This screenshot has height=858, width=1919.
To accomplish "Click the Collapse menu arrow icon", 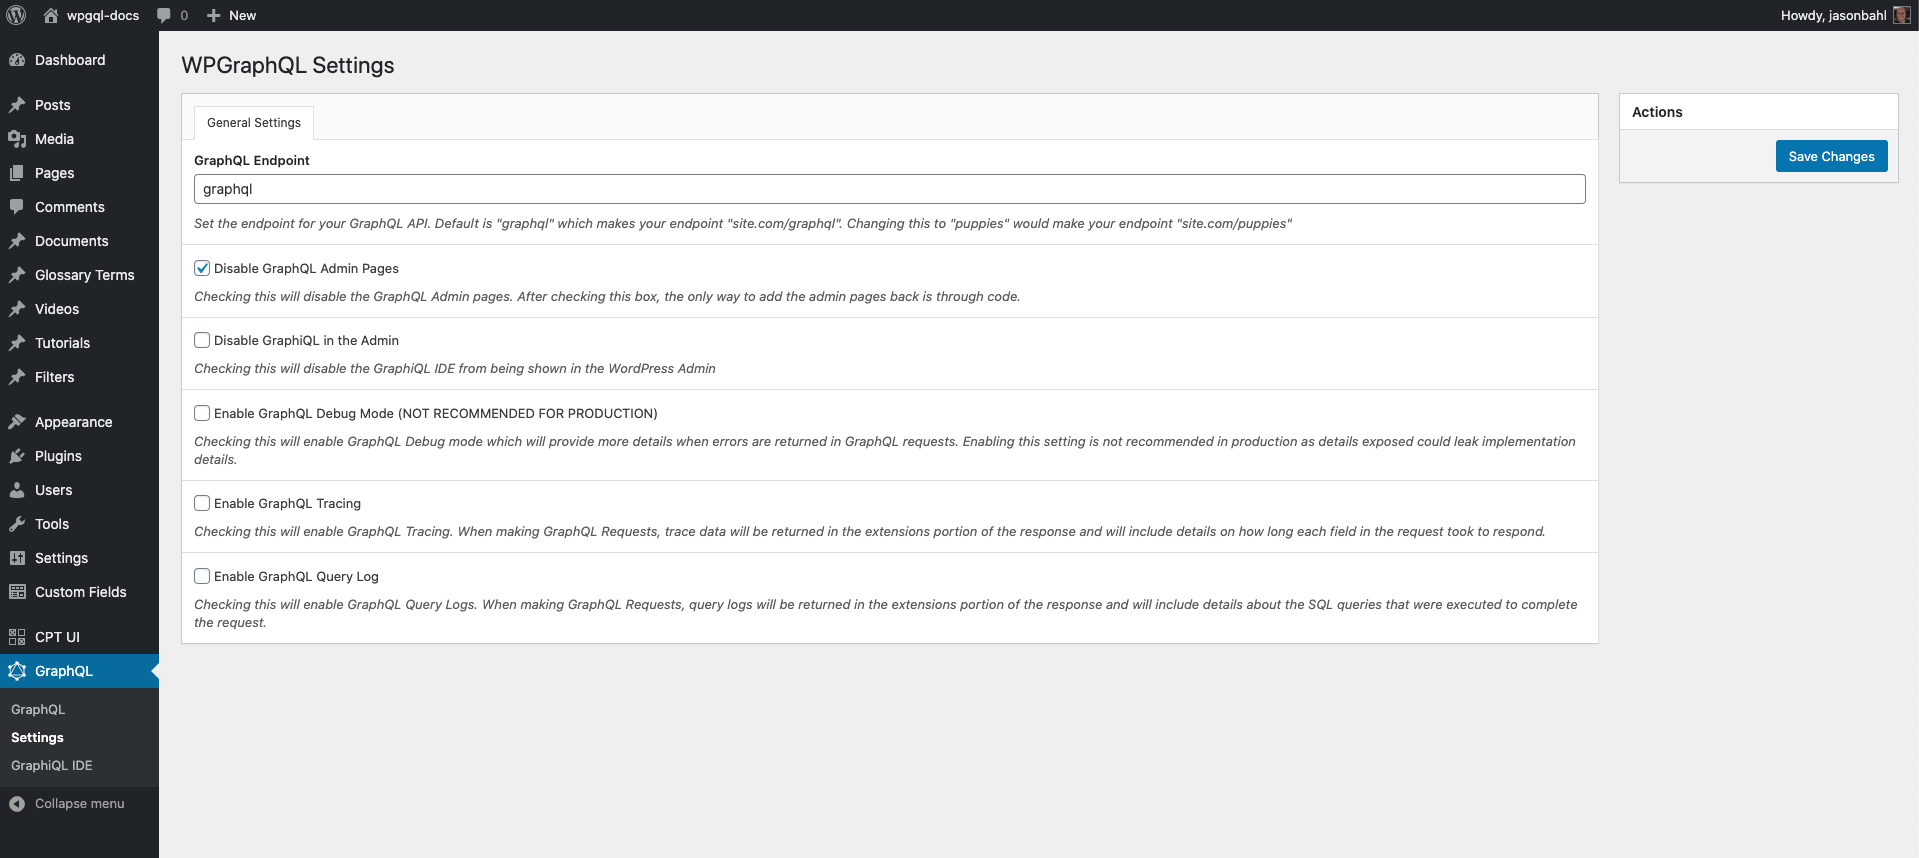I will coord(17,804).
